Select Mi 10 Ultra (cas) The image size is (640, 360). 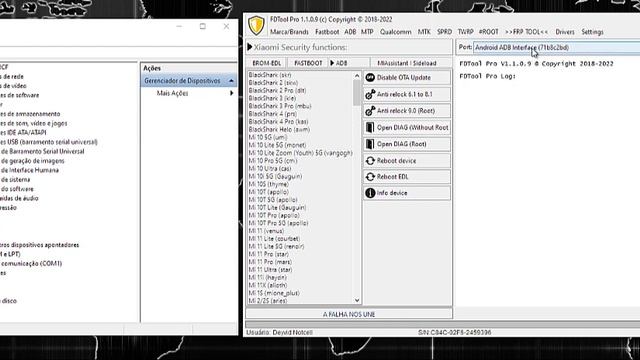pos(270,169)
